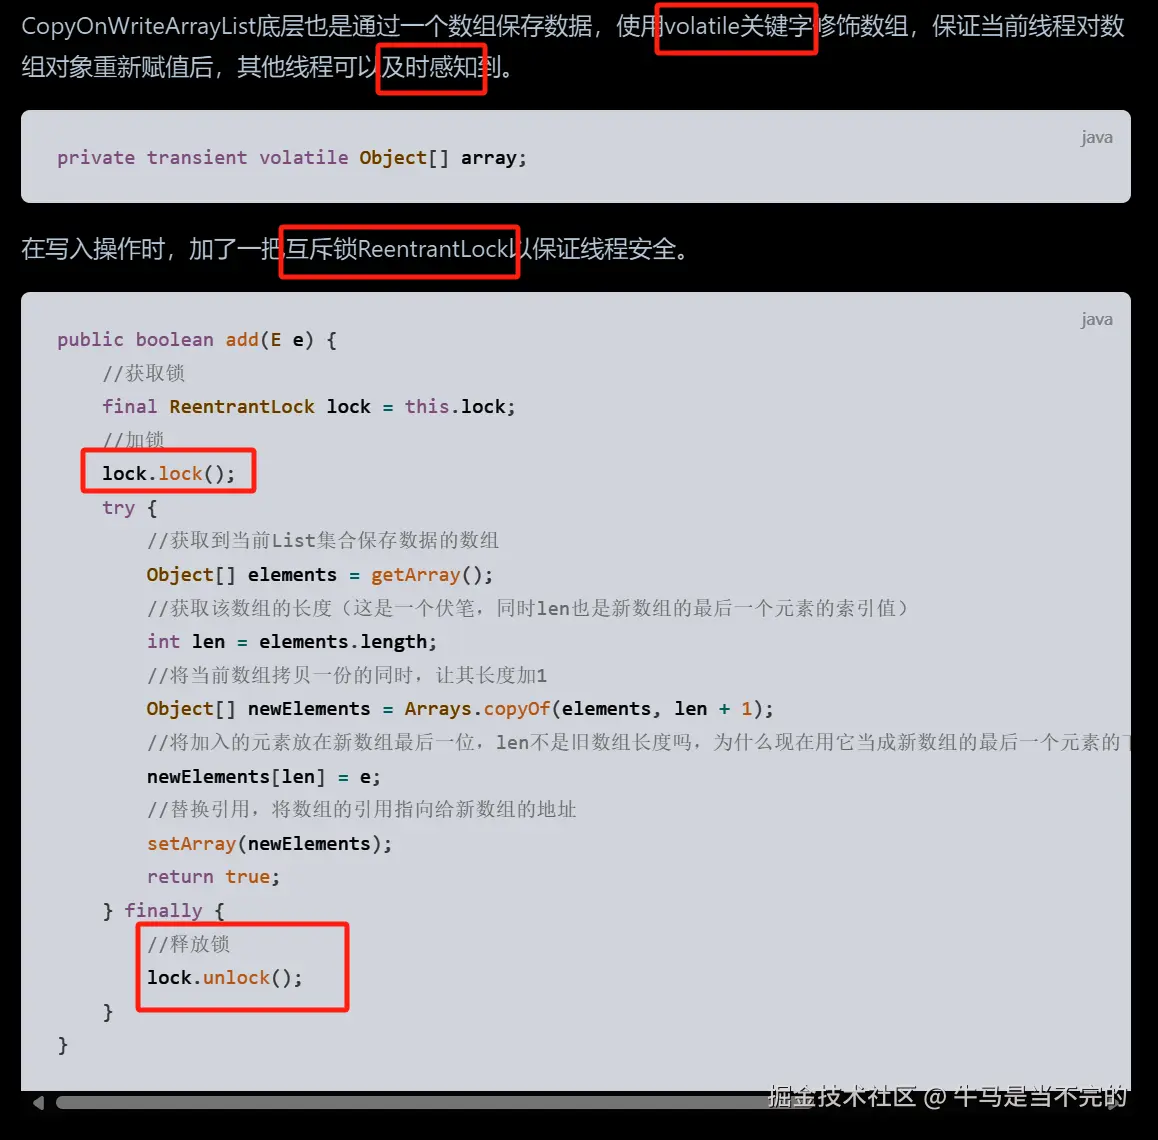Click the setArray(newElements); line
The height and width of the screenshot is (1140, 1158).
point(269,843)
